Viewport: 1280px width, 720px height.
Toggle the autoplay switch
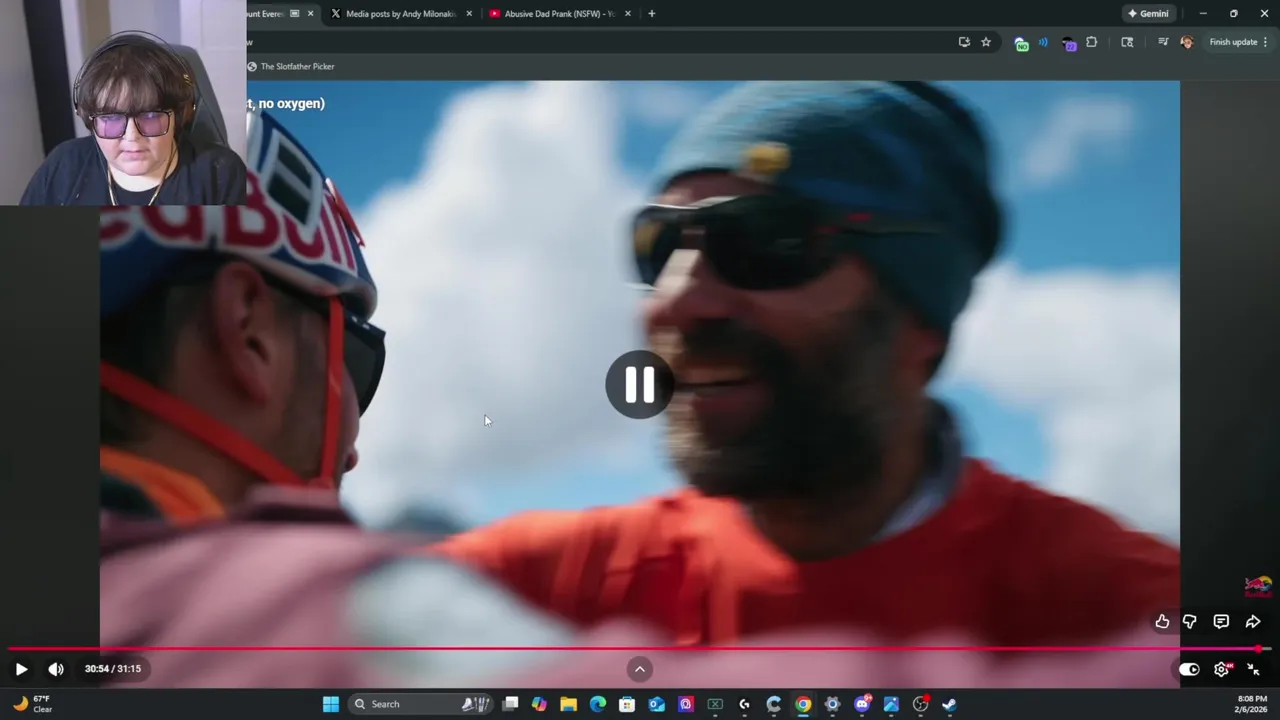(1189, 669)
